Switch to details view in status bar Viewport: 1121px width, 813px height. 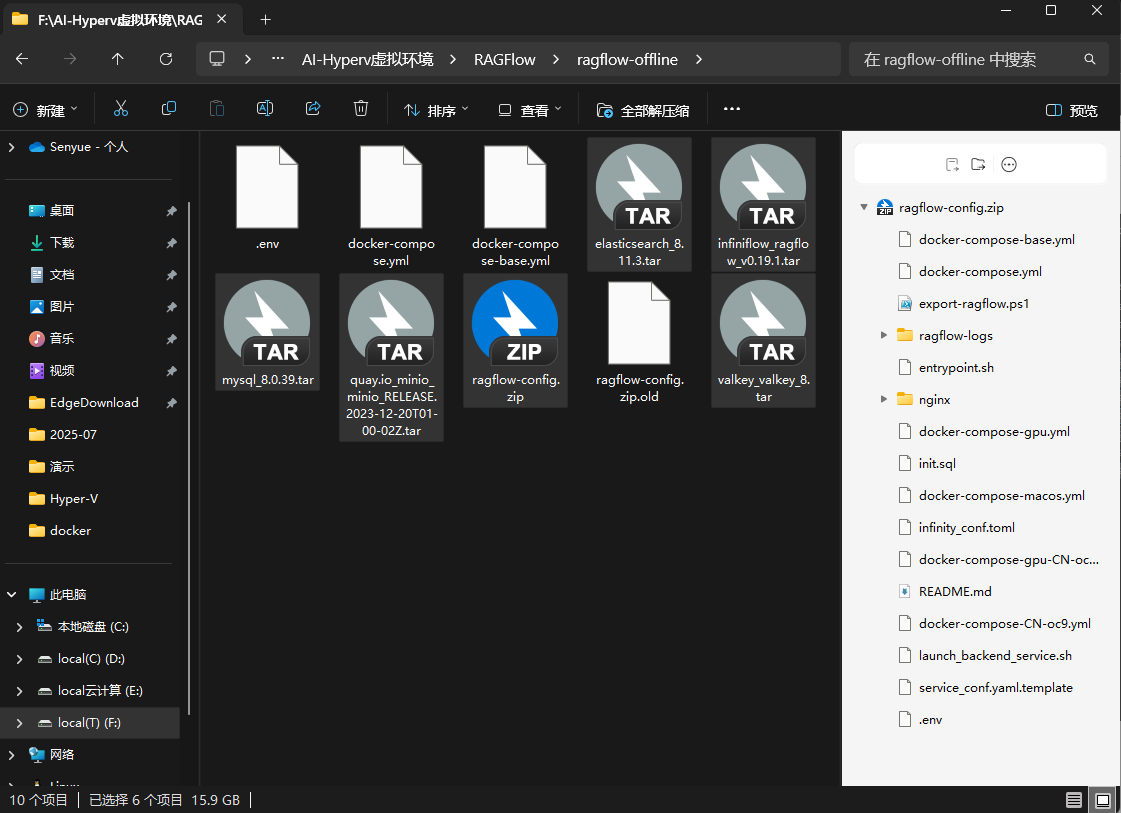point(1074,799)
